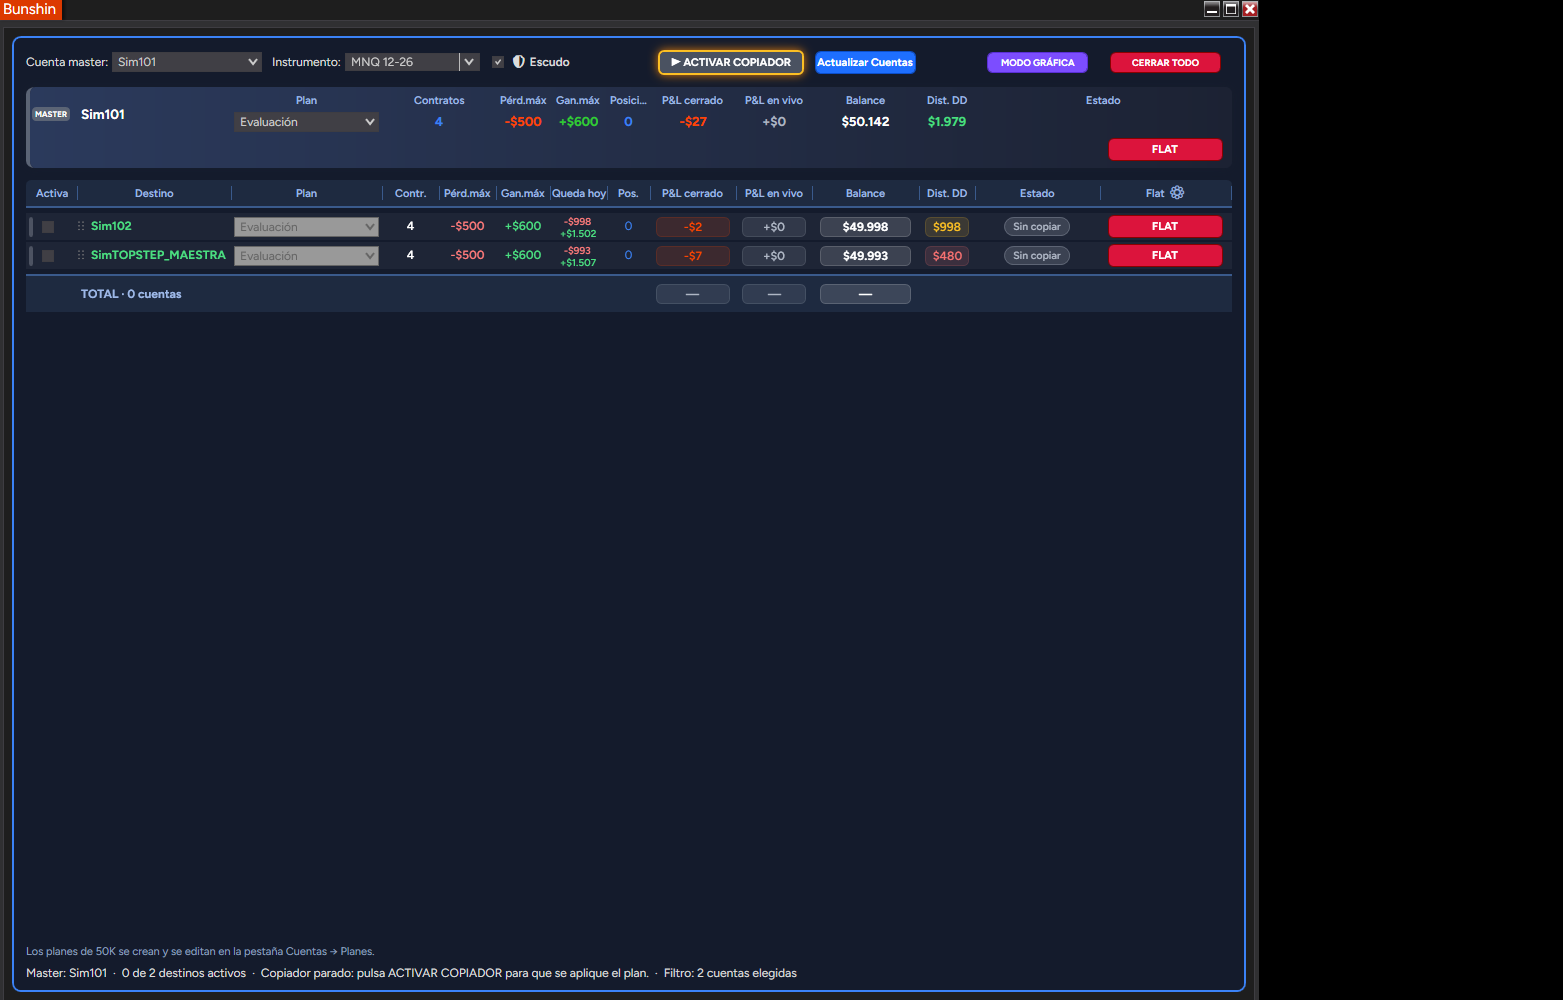Open the master Plan Evaluación dropdown

tap(306, 122)
